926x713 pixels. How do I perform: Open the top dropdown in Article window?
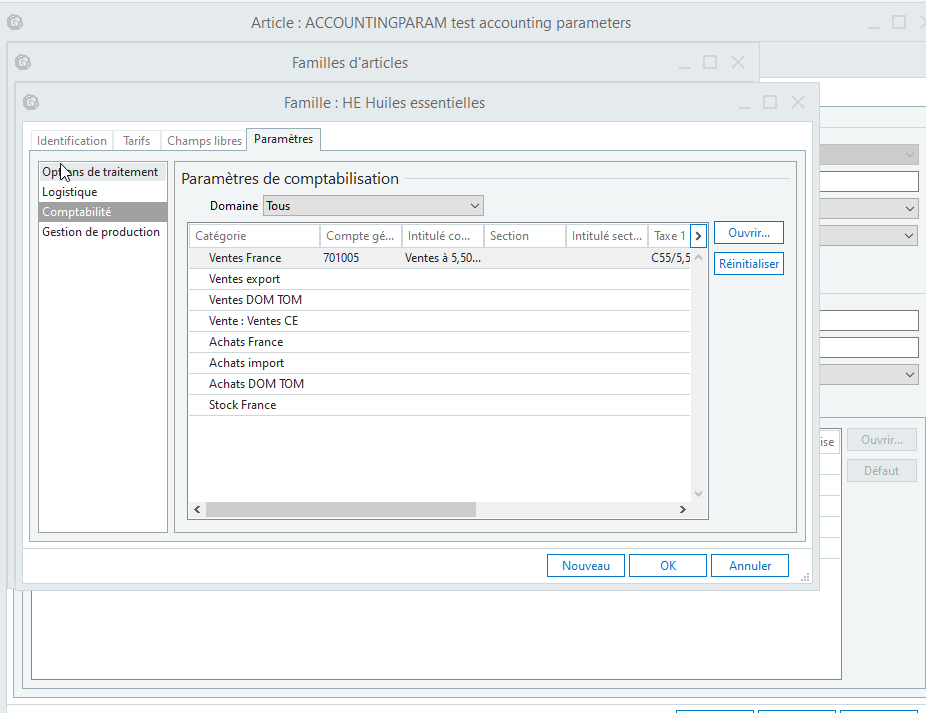pyautogui.click(x=909, y=155)
